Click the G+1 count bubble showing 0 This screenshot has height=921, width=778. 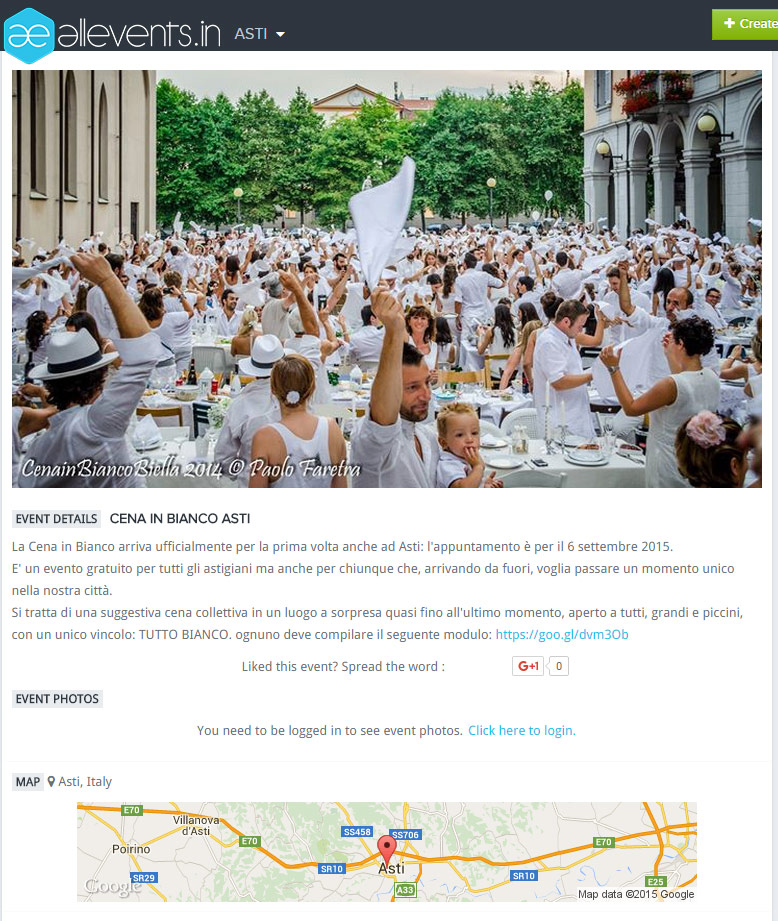click(558, 666)
